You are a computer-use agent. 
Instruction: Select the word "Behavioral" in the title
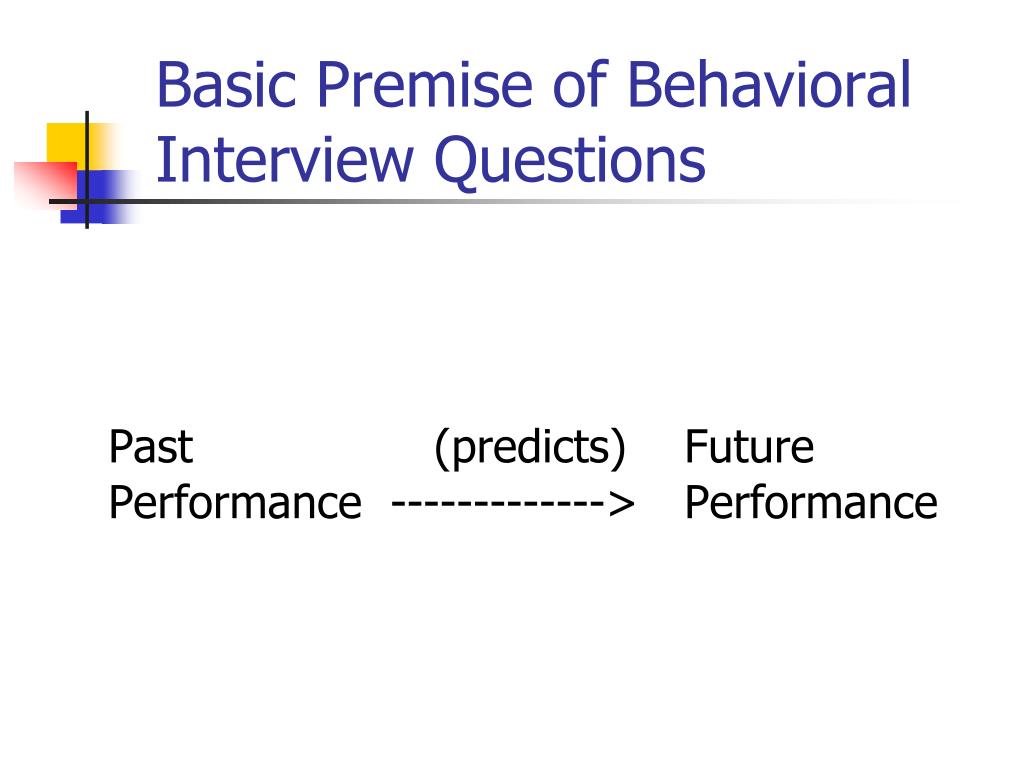[769, 84]
